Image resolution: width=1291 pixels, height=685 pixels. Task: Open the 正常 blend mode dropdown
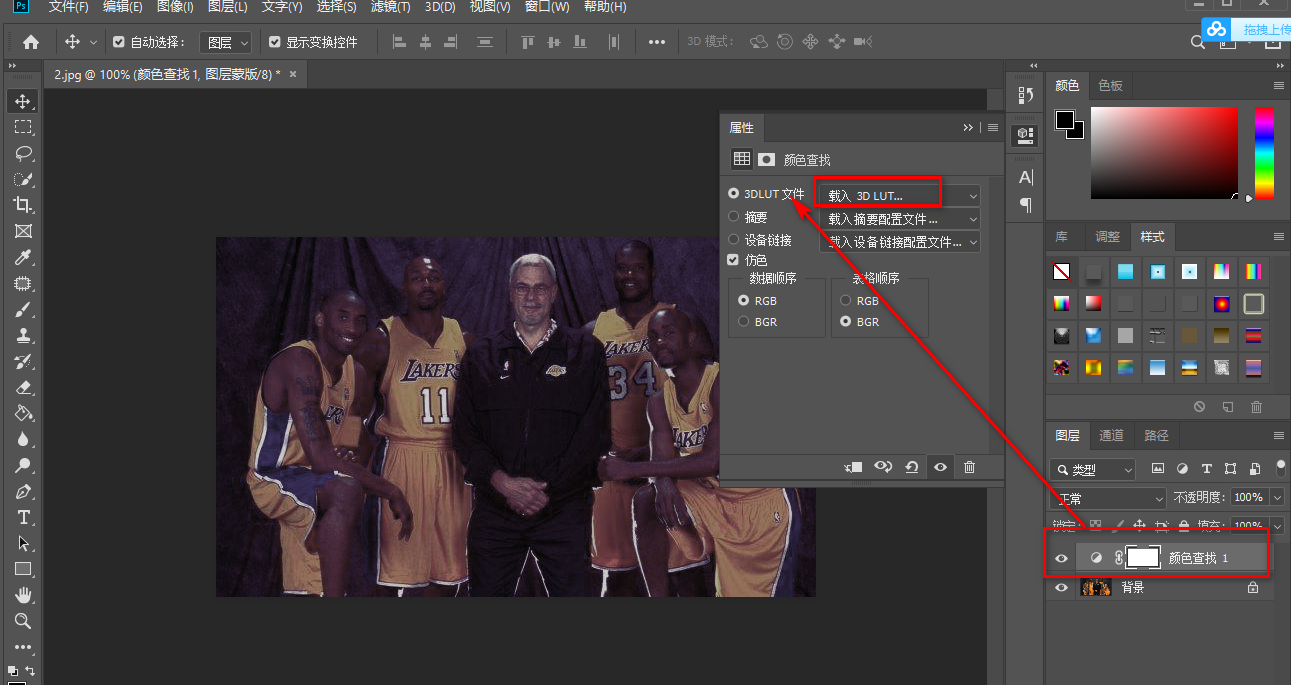[1108, 497]
